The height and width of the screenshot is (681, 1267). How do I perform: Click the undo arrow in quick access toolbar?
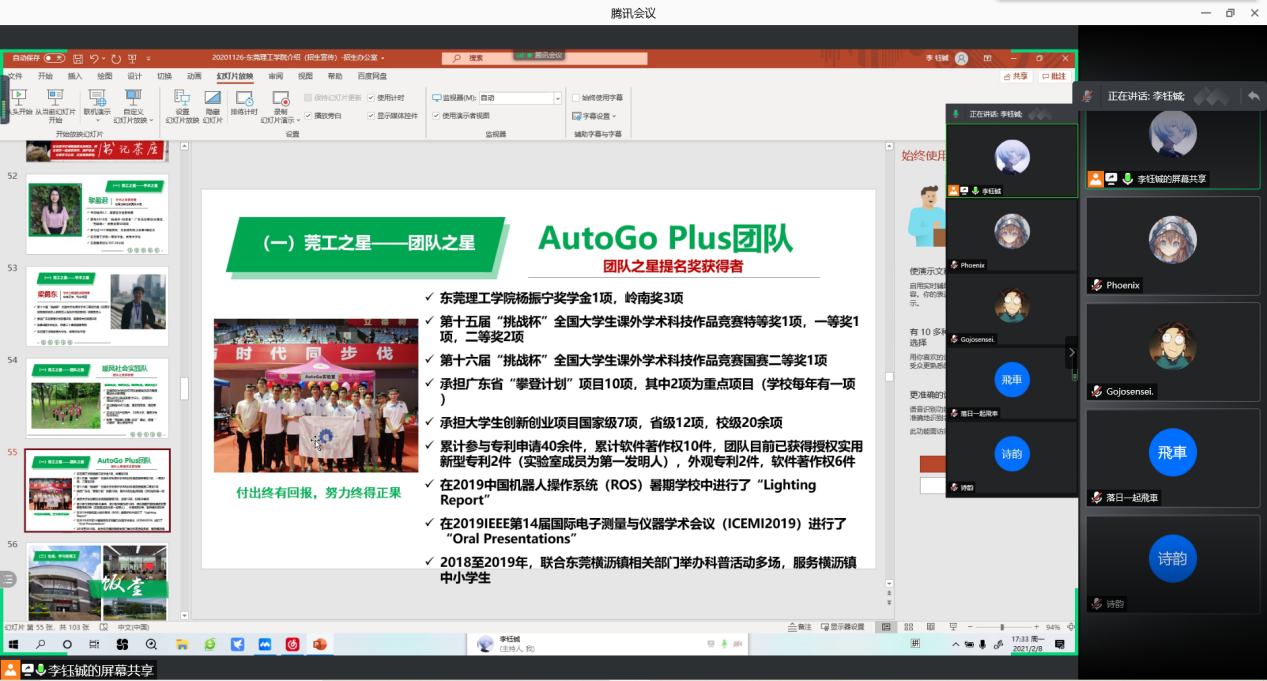(95, 59)
